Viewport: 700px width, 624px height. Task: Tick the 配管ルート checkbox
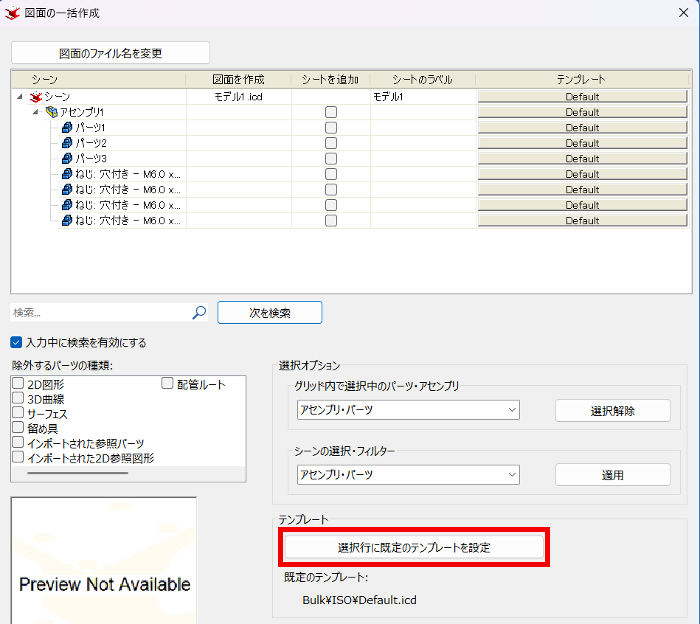pyautogui.click(x=167, y=383)
